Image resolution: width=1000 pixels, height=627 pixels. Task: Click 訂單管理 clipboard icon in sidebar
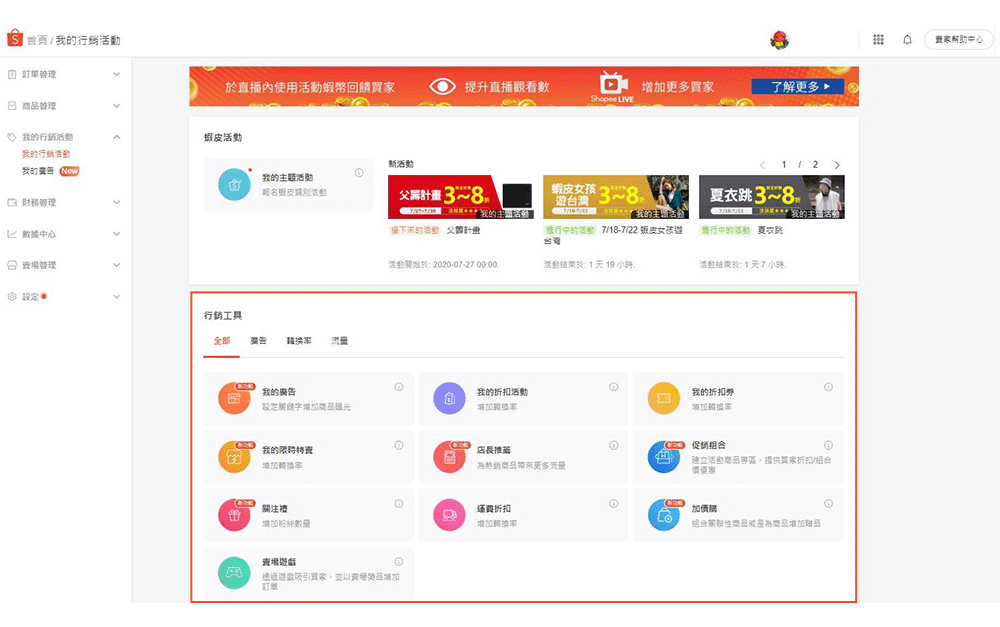click(11, 74)
